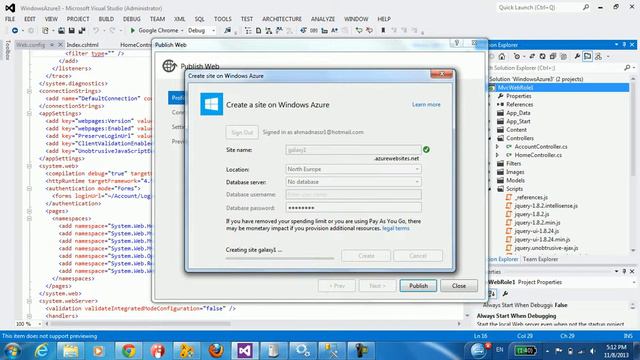This screenshot has width=640, height=360.
Task: Open the Location dropdown showing North Europe
Action: (x=353, y=169)
